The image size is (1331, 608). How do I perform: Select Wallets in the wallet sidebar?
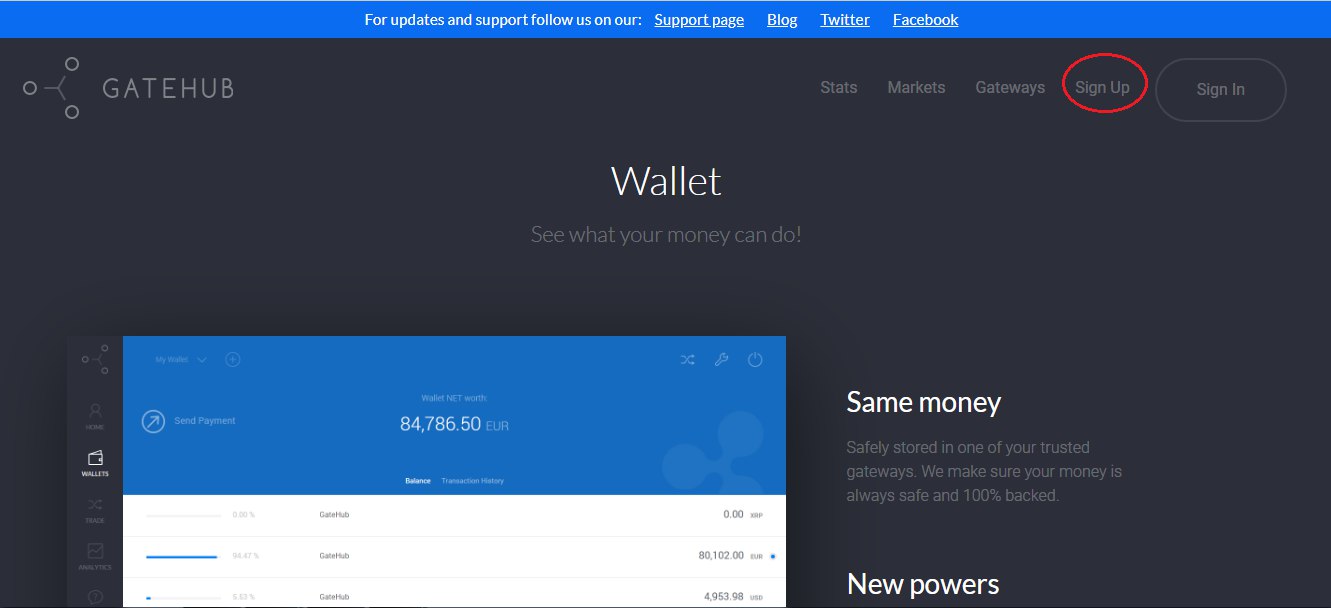tap(95, 464)
